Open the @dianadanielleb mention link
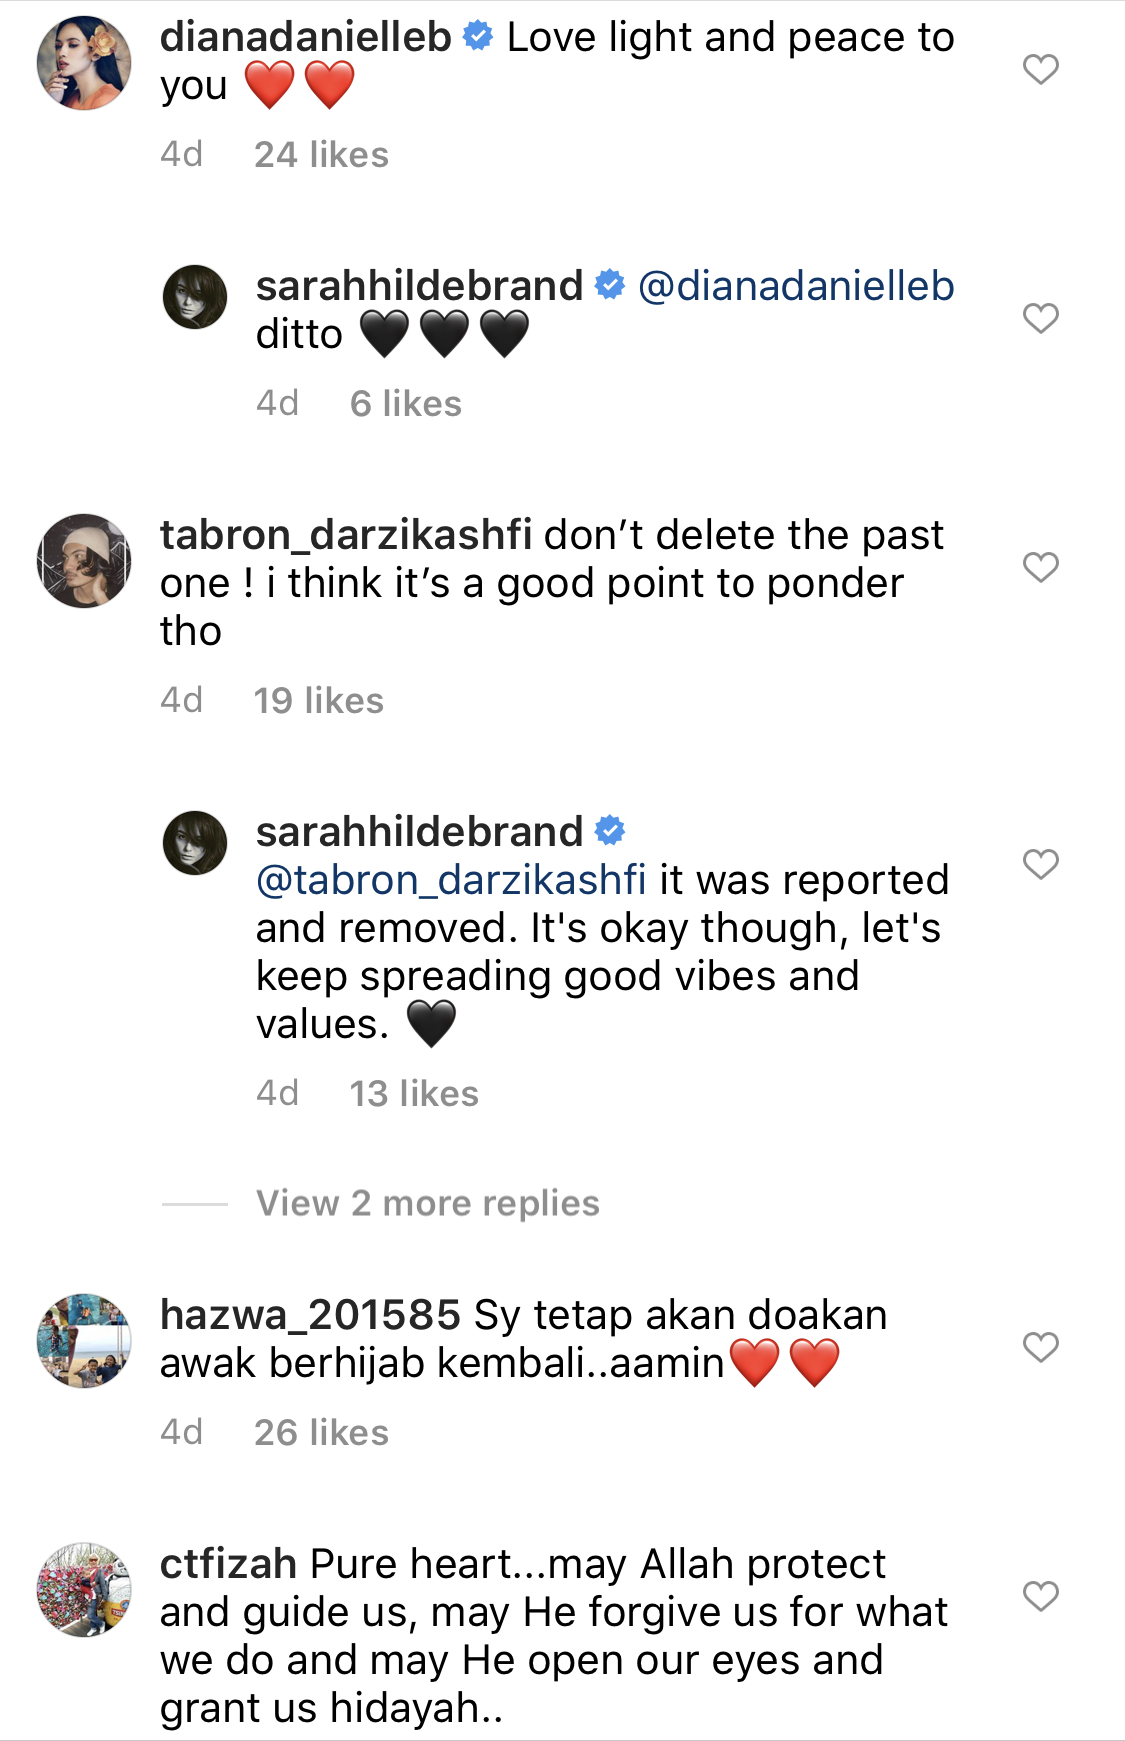 [x=796, y=286]
